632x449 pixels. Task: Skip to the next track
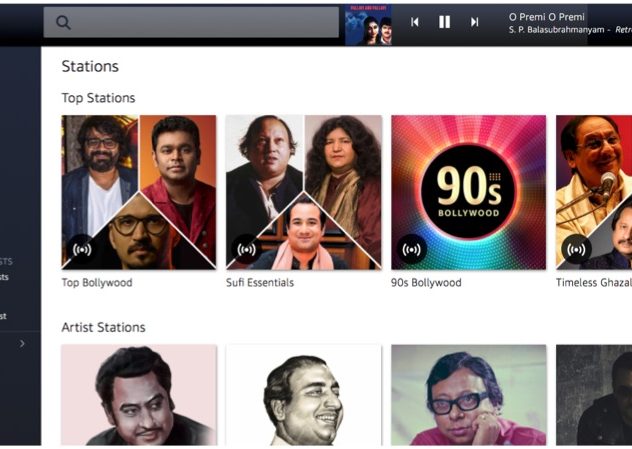(x=474, y=22)
